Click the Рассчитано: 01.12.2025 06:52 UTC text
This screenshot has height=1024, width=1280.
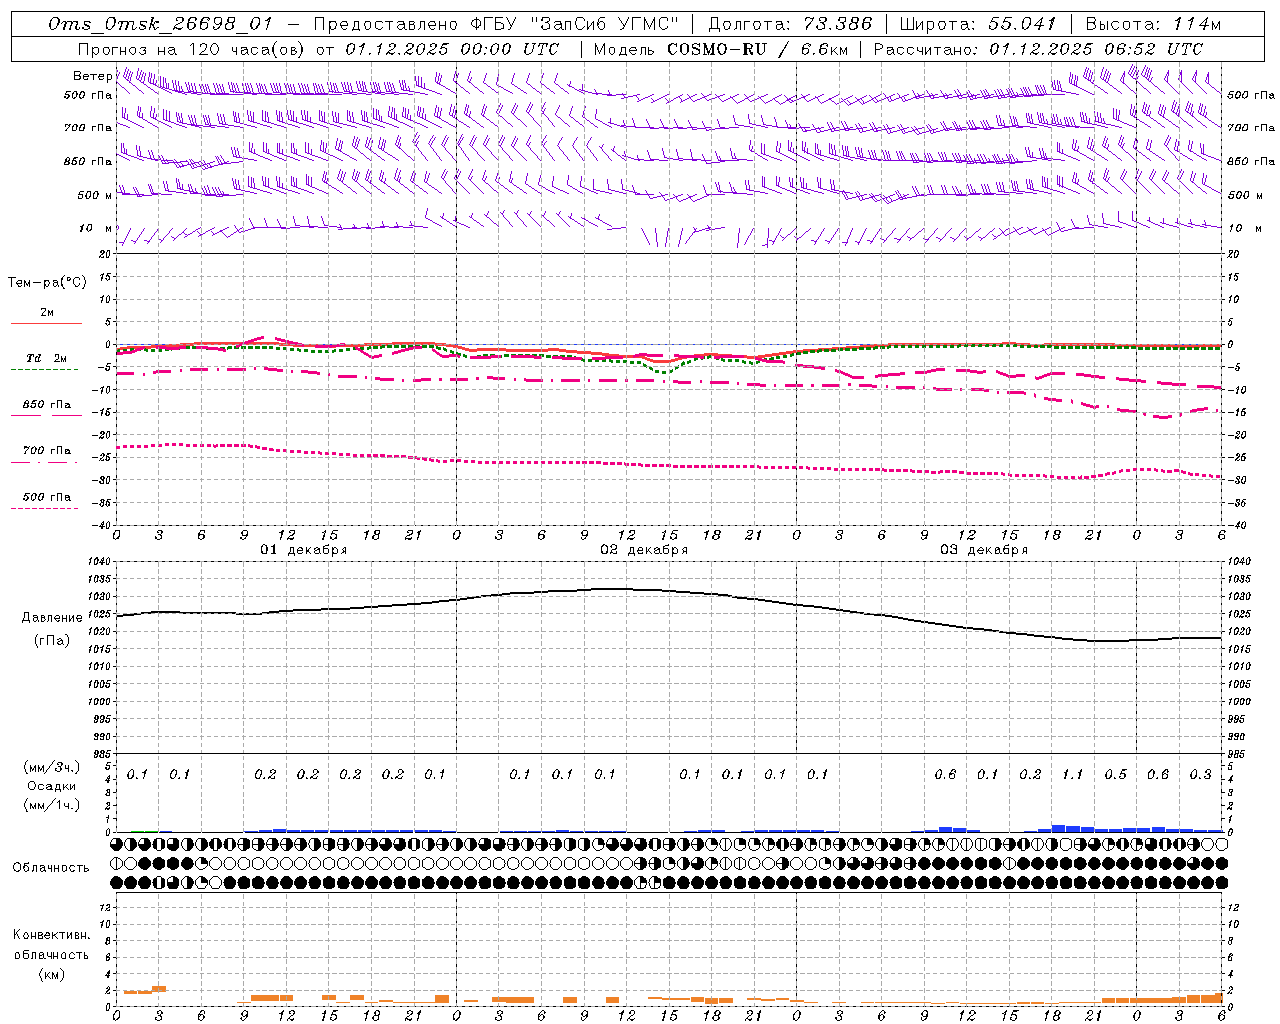pyautogui.click(x=1038, y=49)
